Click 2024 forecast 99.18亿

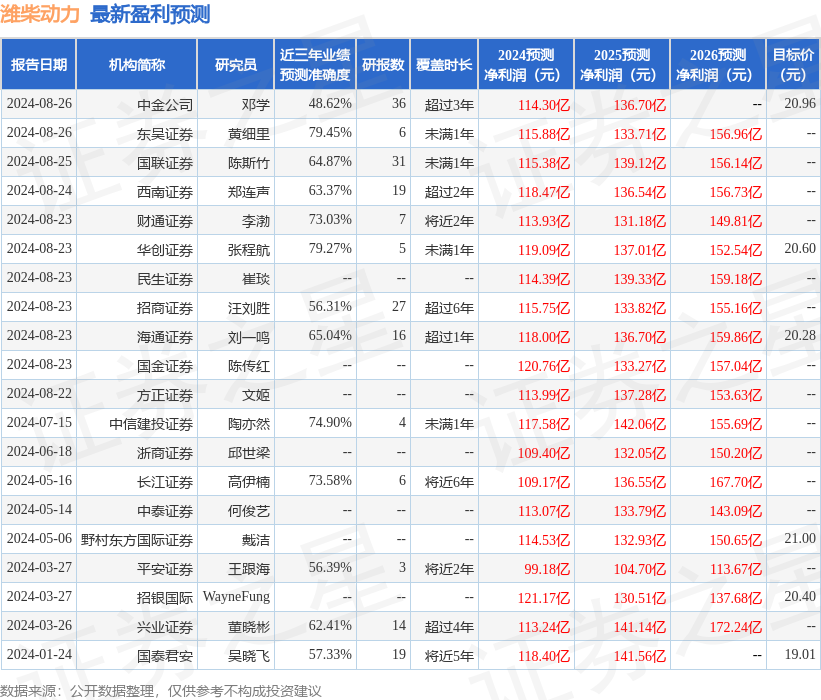pos(547,569)
